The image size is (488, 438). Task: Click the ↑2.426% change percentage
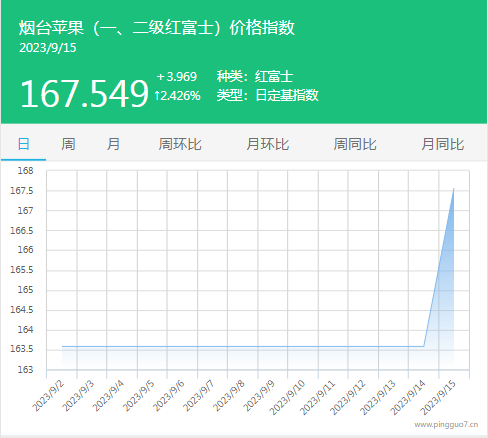pos(177,96)
